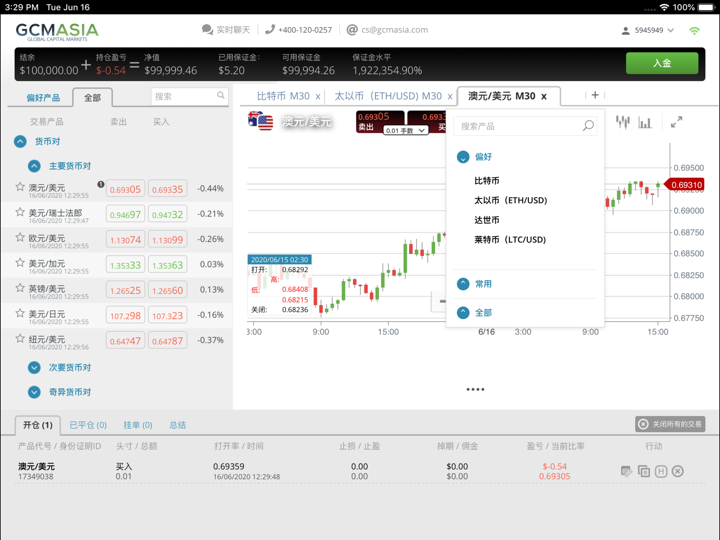The width and height of the screenshot is (720, 540).
Task: Expand the 次要货币对 group
Action: (x=35, y=368)
